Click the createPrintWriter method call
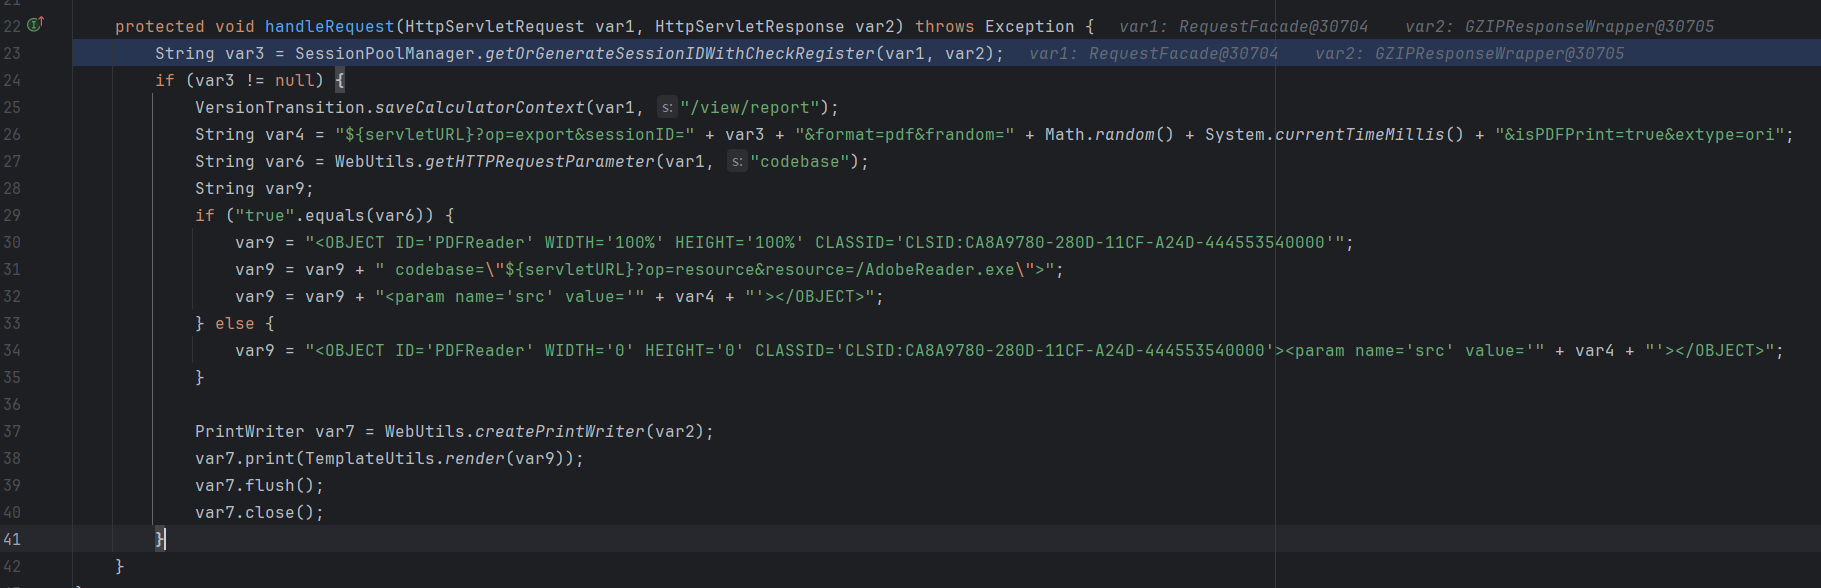1821x588 pixels. (559, 432)
